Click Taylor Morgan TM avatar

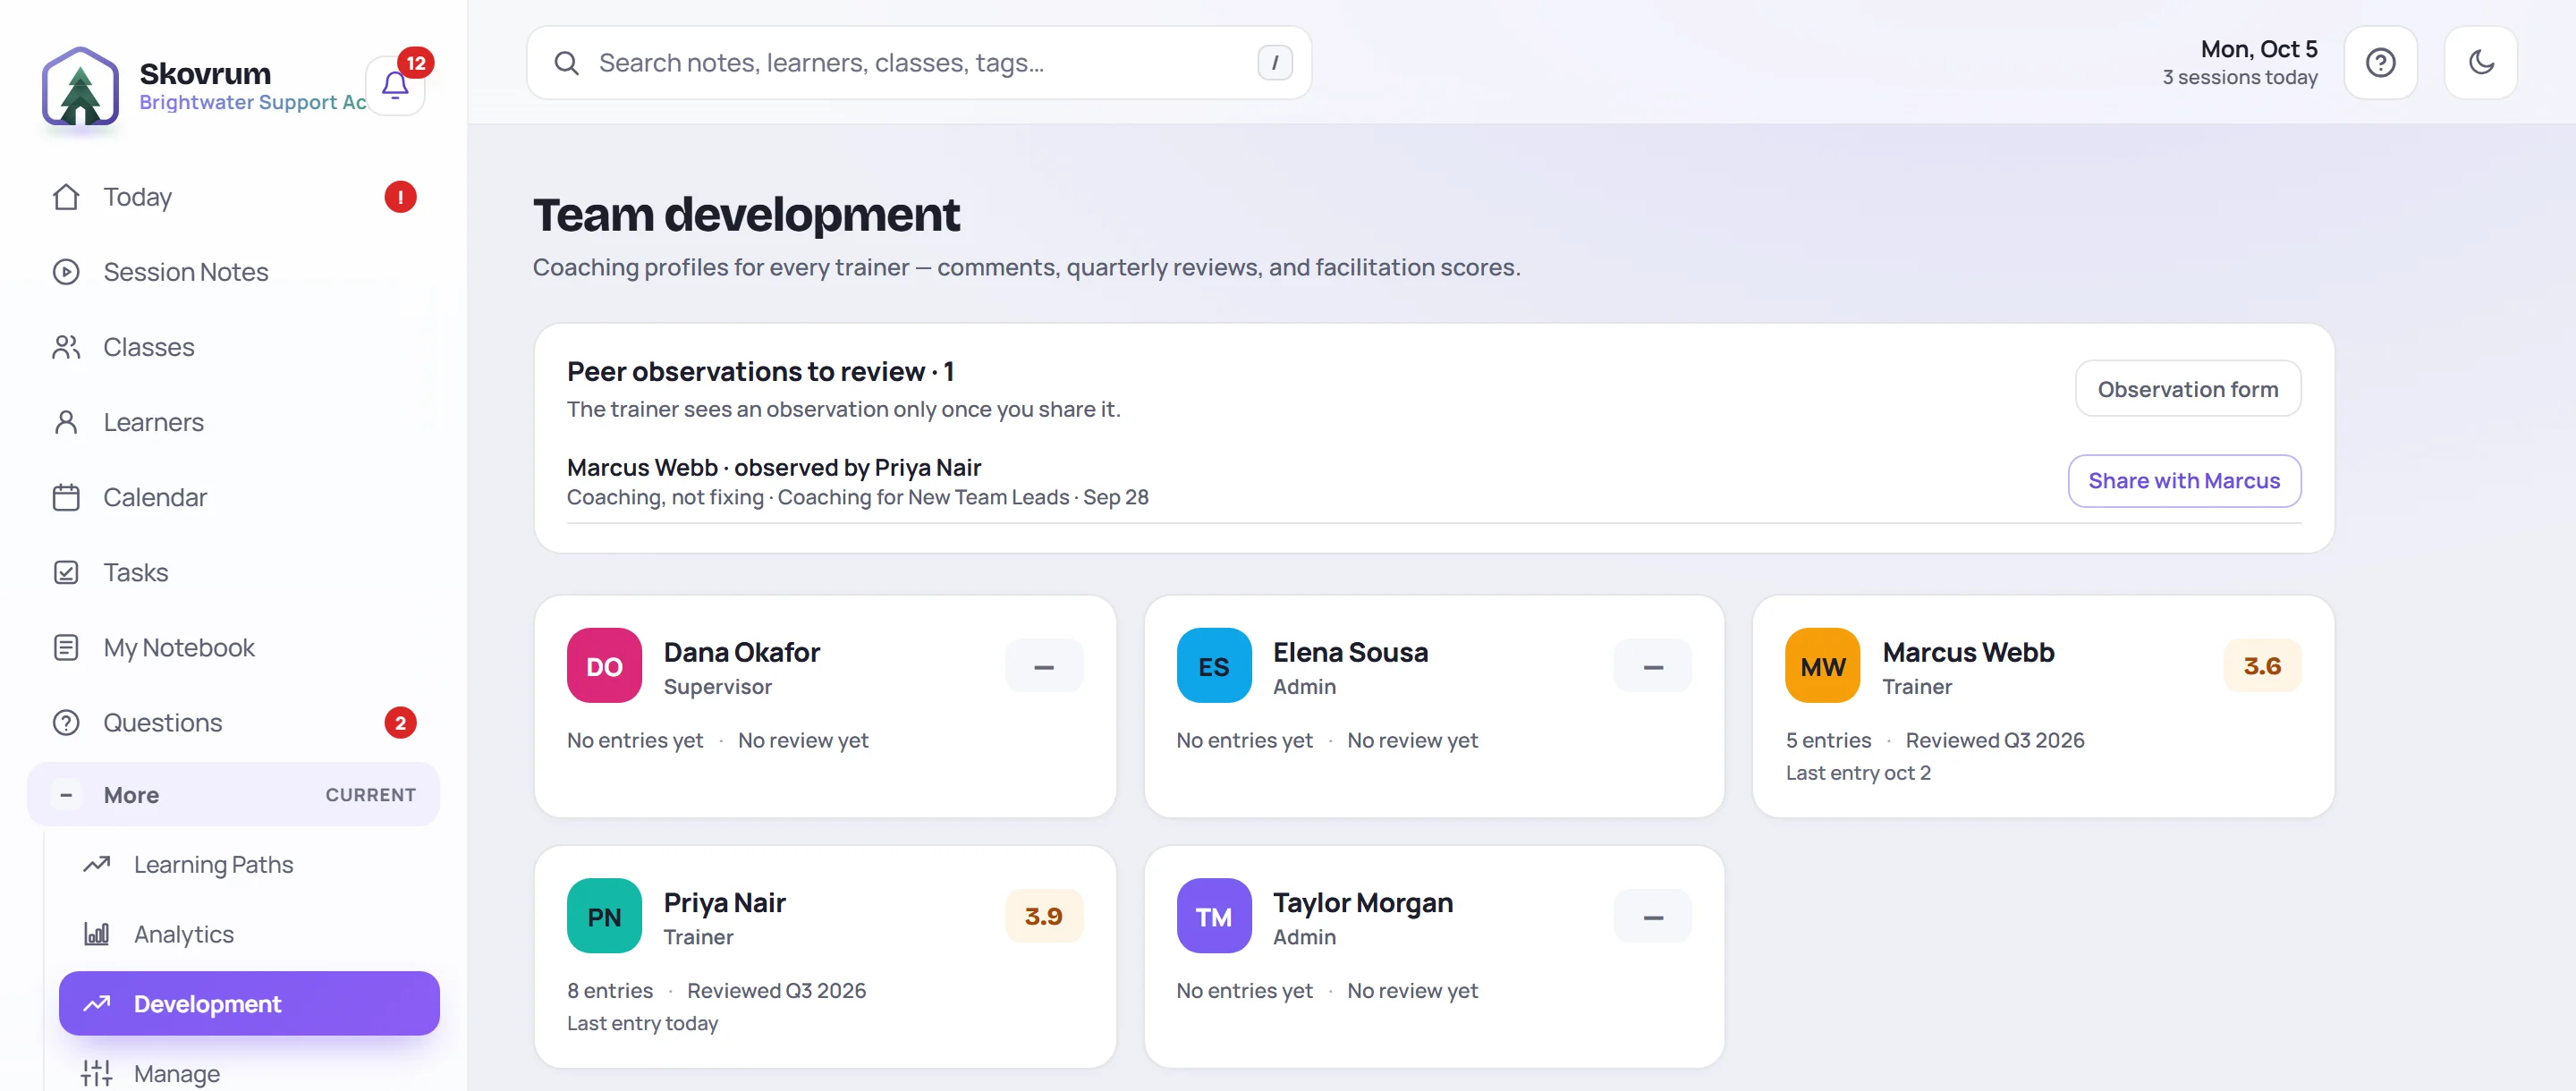tap(1213, 916)
